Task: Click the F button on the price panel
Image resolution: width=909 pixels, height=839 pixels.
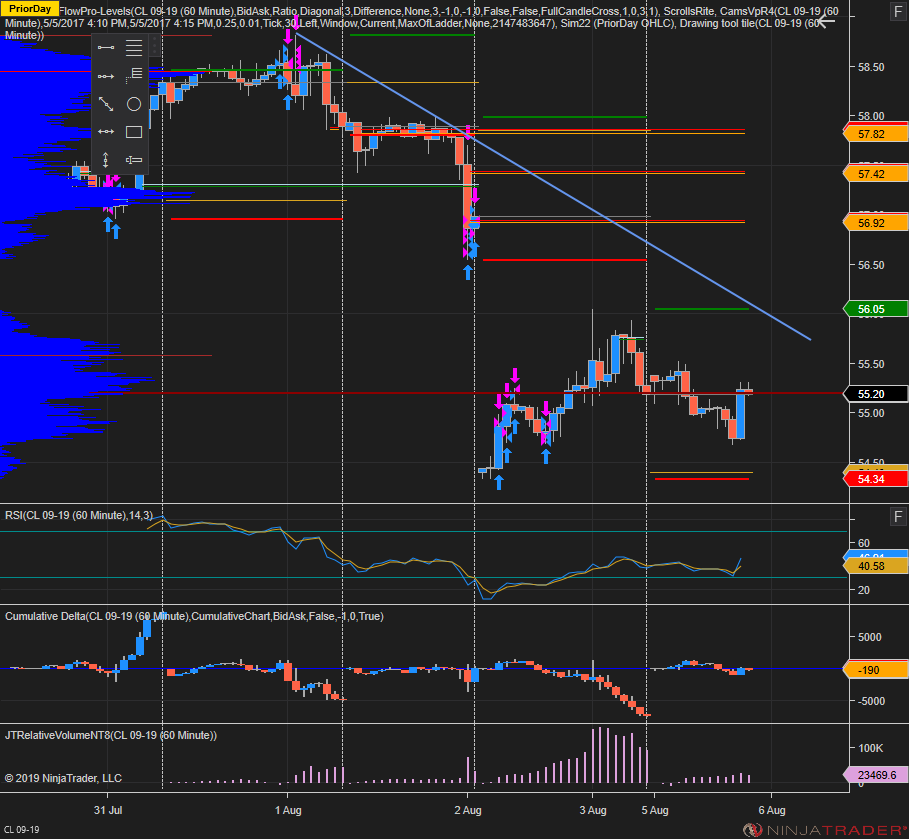Action: pyautogui.click(x=898, y=12)
